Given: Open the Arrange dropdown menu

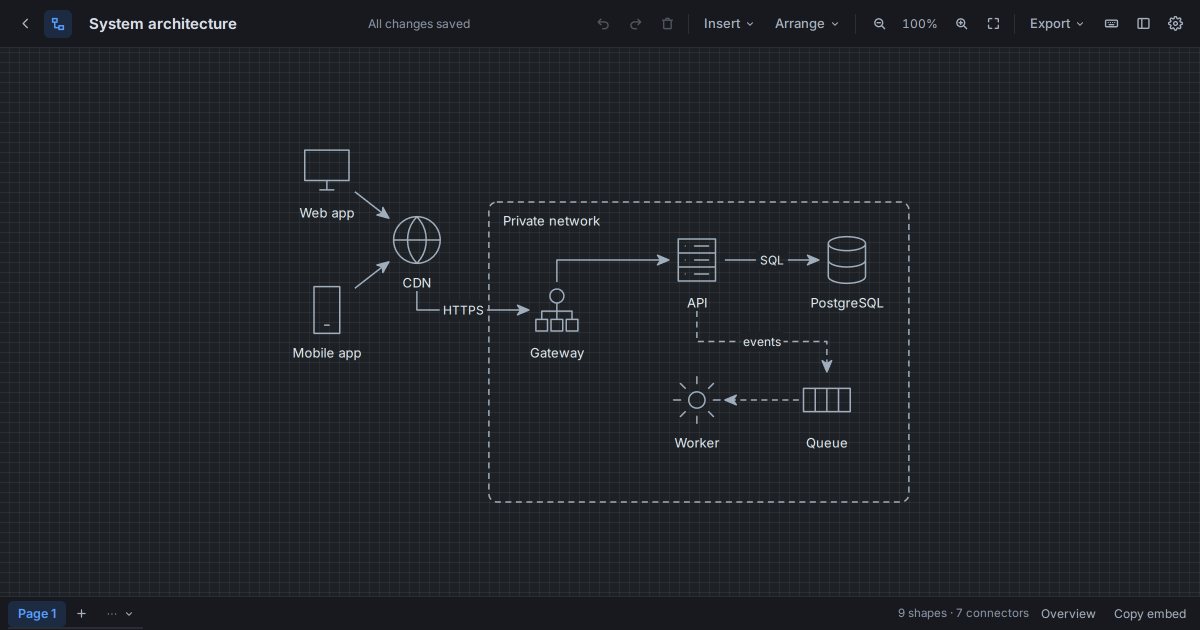Looking at the screenshot, I should pyautogui.click(x=807, y=23).
